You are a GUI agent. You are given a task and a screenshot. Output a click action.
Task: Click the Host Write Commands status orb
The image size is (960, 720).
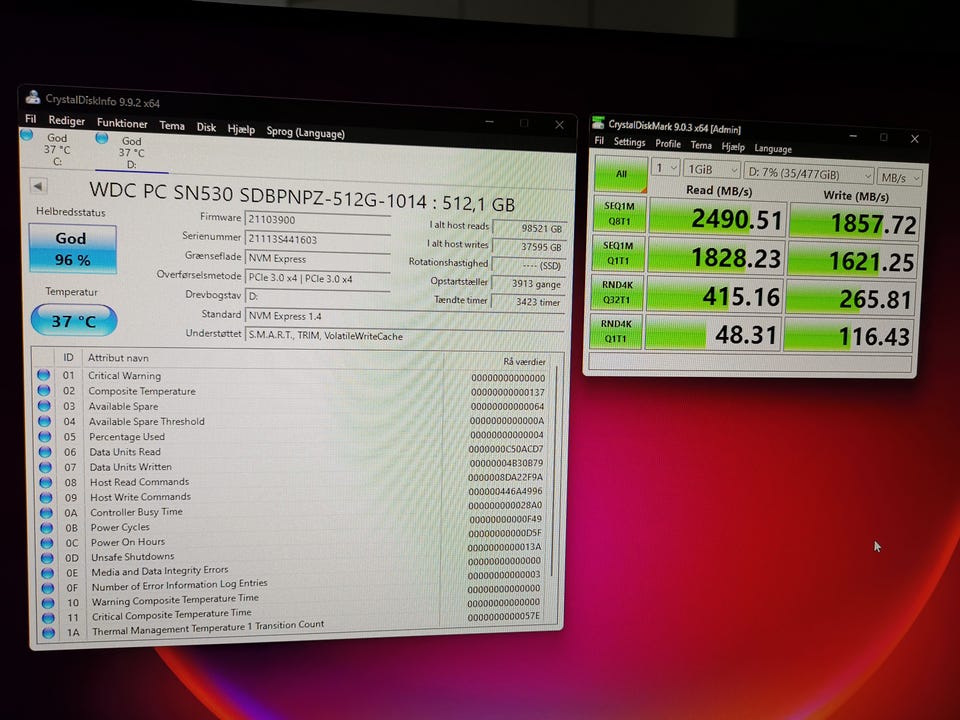pos(46,497)
